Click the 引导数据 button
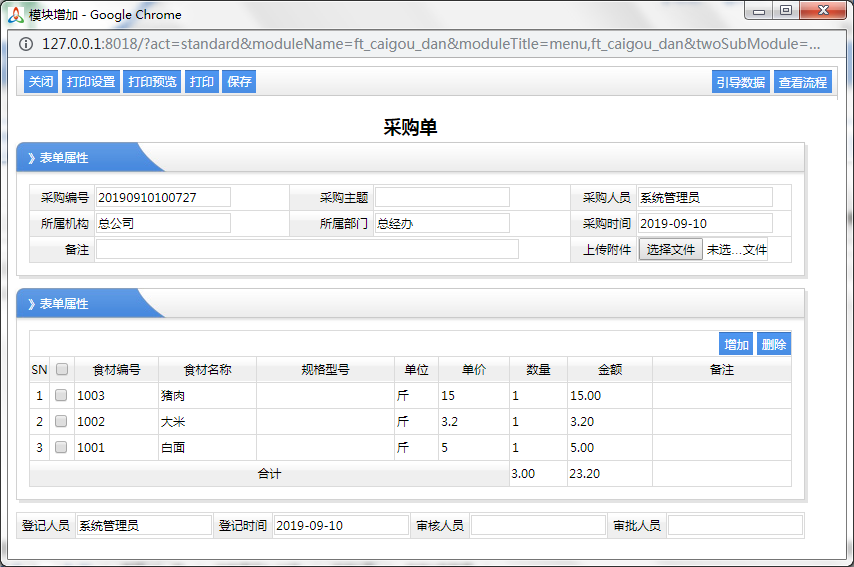This screenshot has height=567, width=854. (x=741, y=83)
